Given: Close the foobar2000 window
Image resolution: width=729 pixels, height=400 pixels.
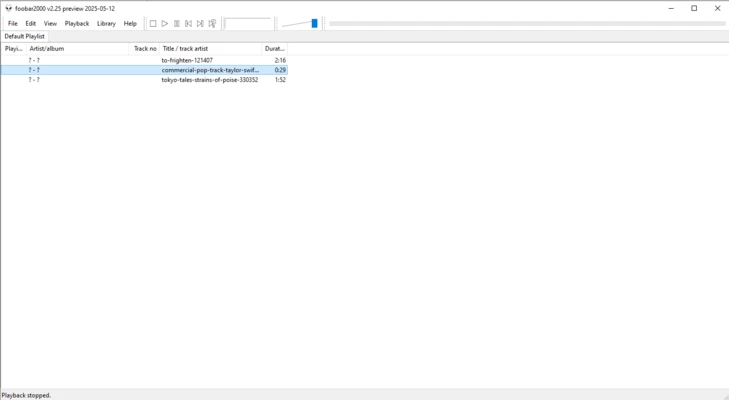Looking at the screenshot, I should 717,8.
